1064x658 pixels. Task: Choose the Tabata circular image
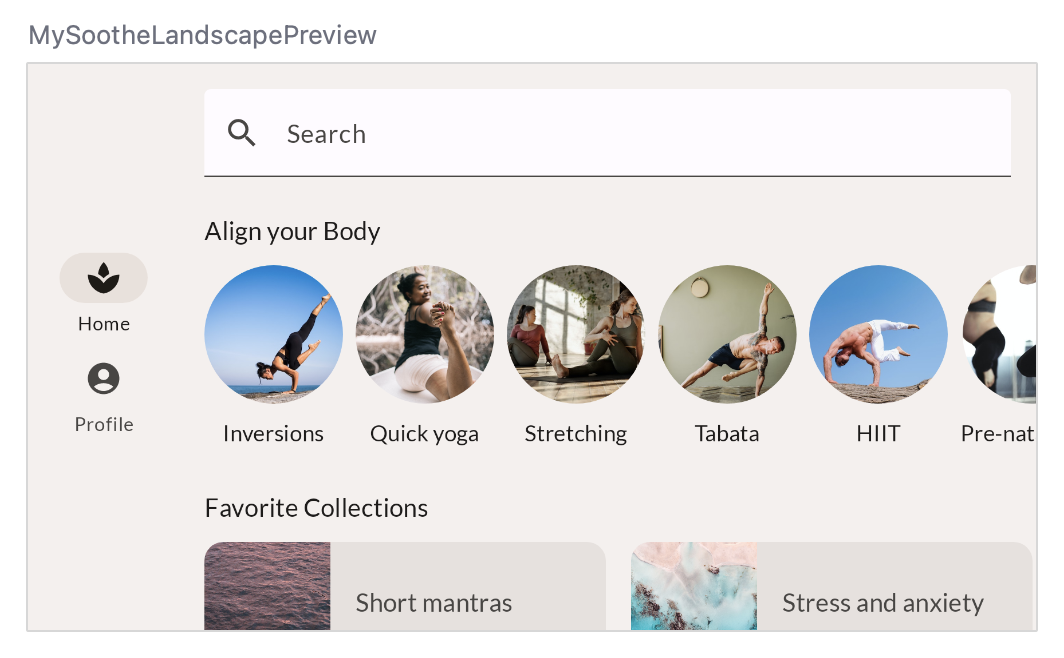point(727,334)
